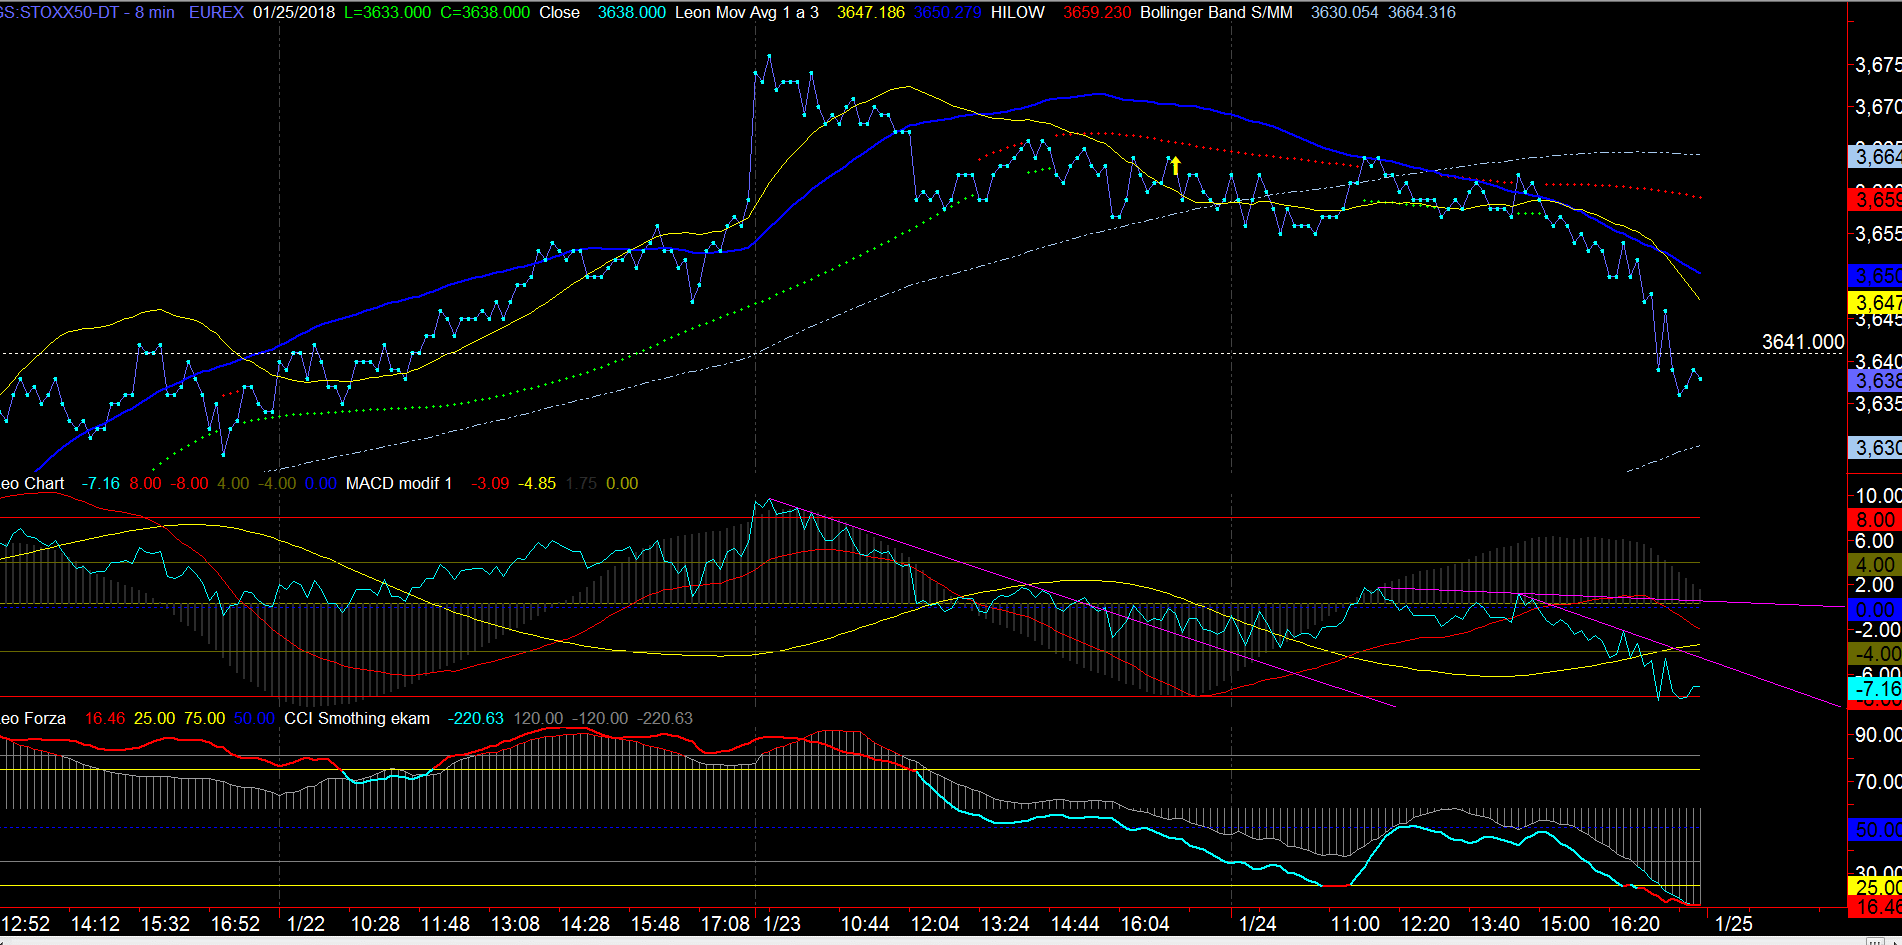Select the CCI Smothing ekam label
The image size is (1902, 945).
[x=357, y=719]
